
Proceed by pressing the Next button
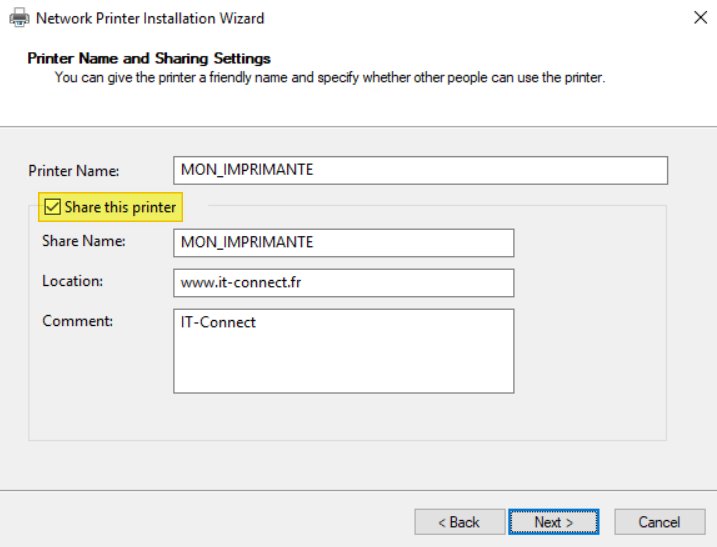[553, 522]
